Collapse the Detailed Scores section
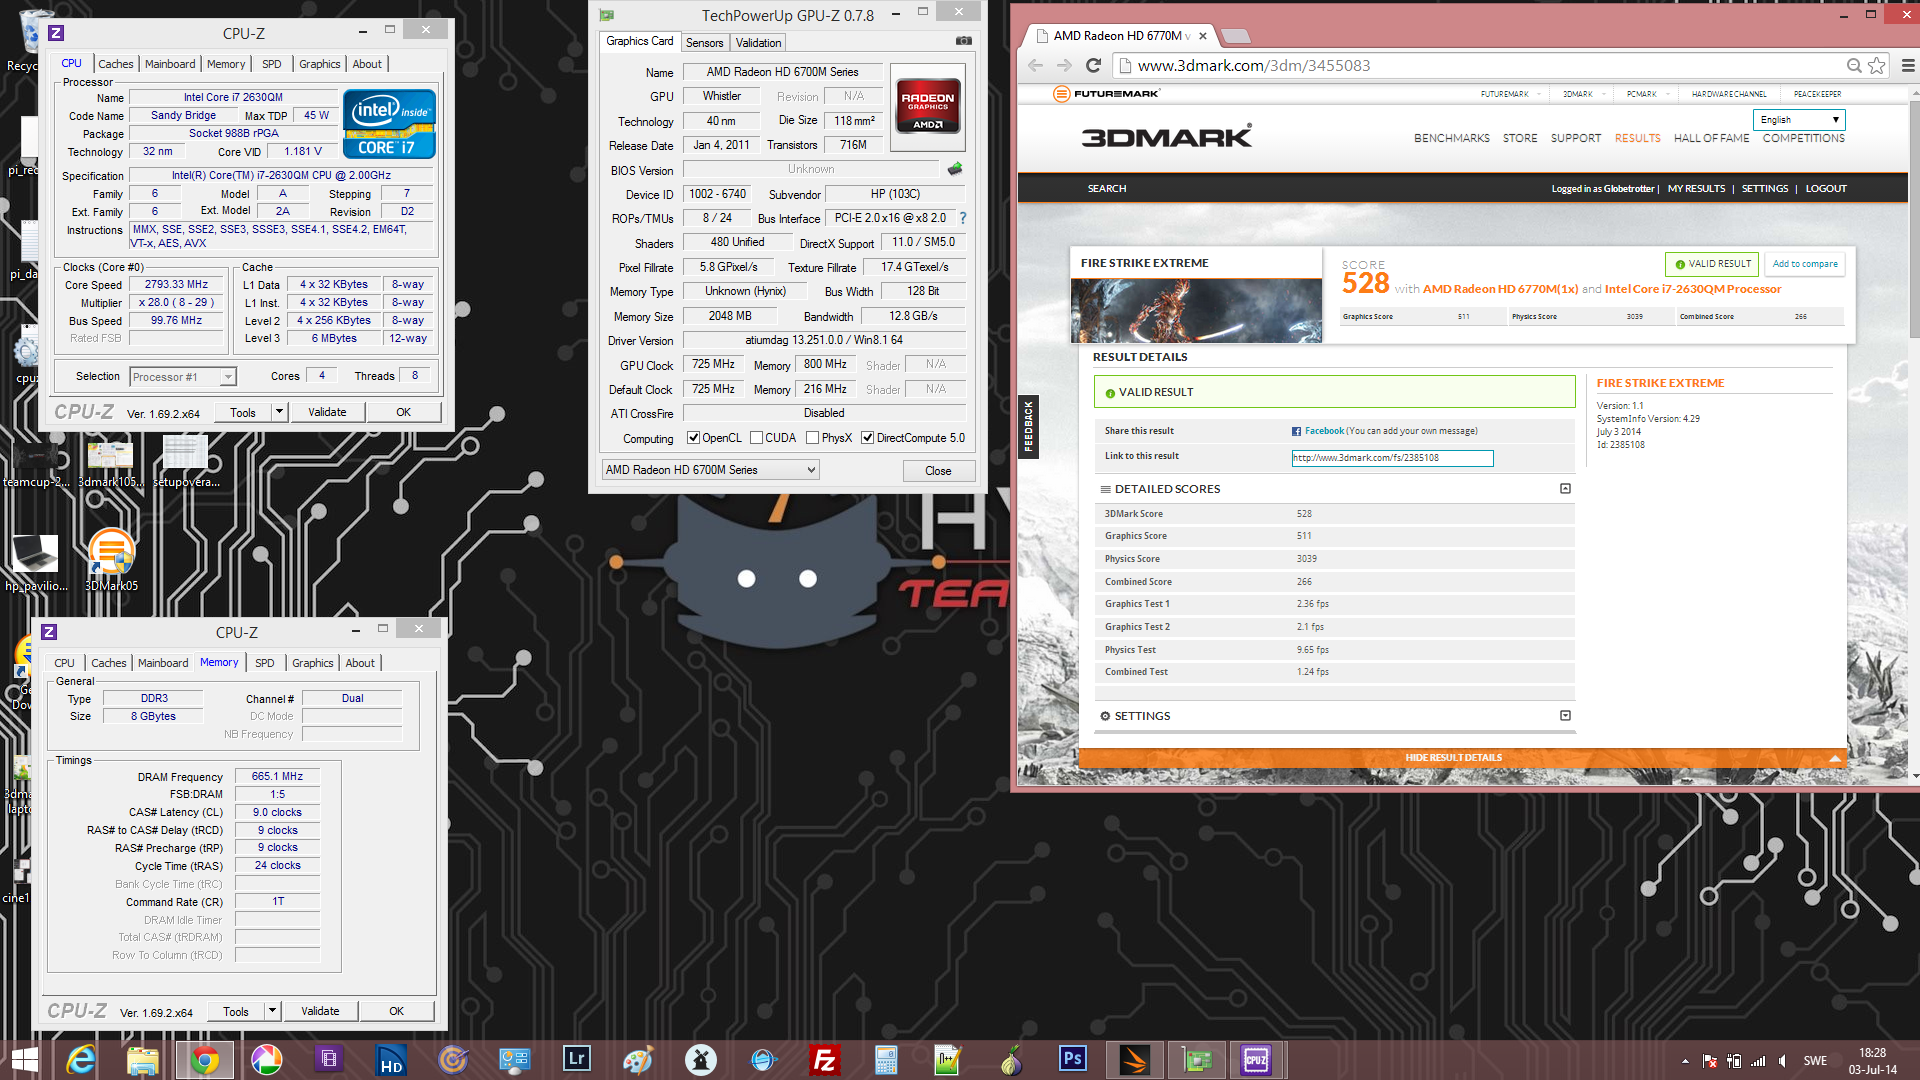Viewport: 1920px width, 1080px height. (x=1565, y=489)
